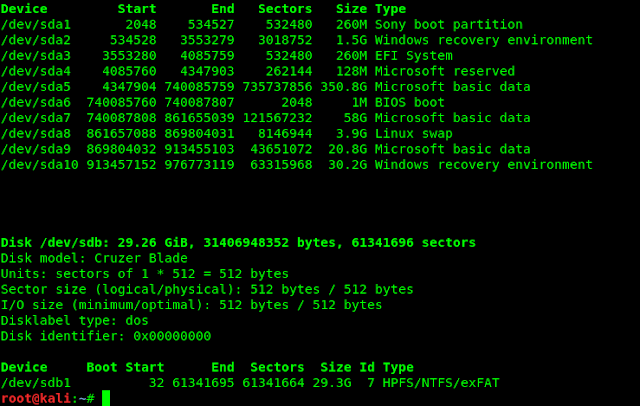Click the /dev/sda4 device entry

click(36, 71)
